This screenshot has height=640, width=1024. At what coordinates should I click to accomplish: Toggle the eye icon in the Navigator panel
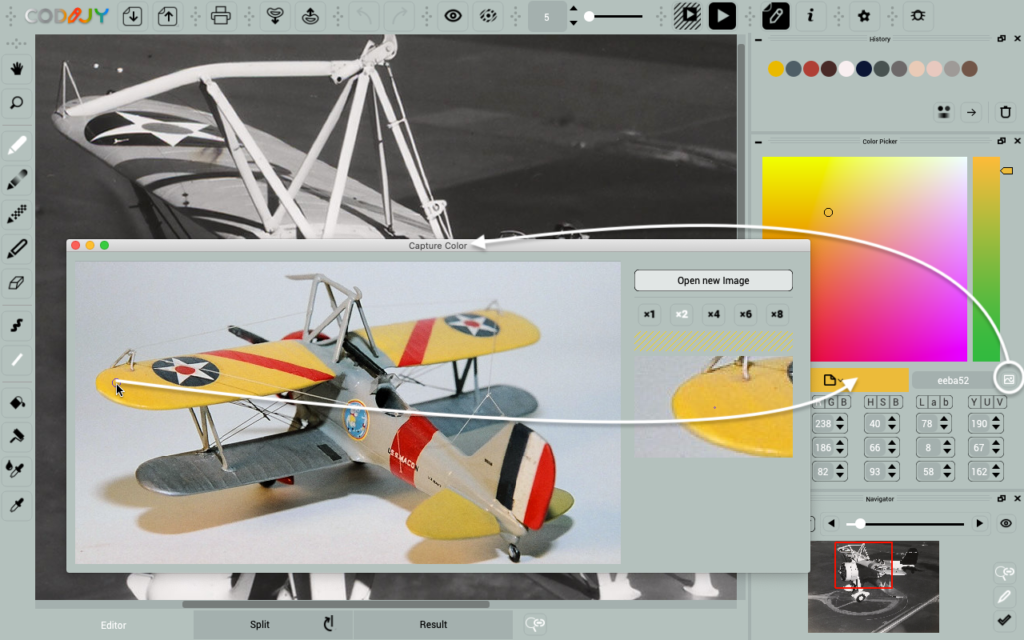pyautogui.click(x=1005, y=522)
